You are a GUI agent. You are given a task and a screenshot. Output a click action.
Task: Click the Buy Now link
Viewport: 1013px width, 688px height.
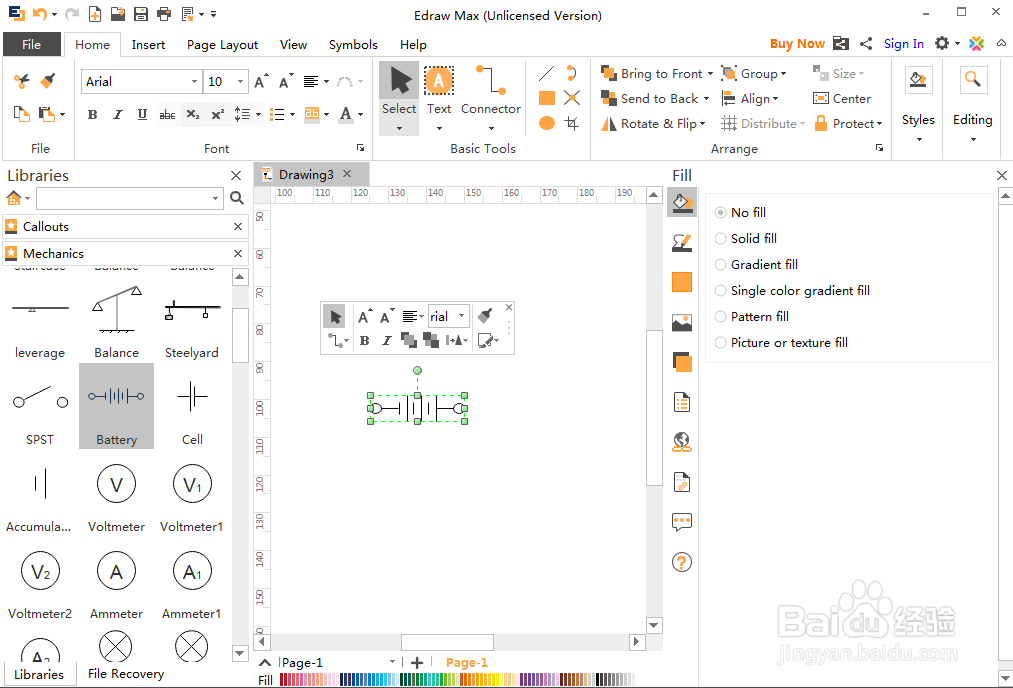(797, 44)
